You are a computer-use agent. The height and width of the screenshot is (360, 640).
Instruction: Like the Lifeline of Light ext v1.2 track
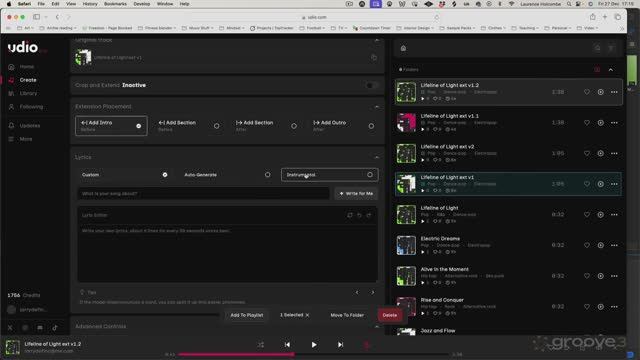point(587,92)
